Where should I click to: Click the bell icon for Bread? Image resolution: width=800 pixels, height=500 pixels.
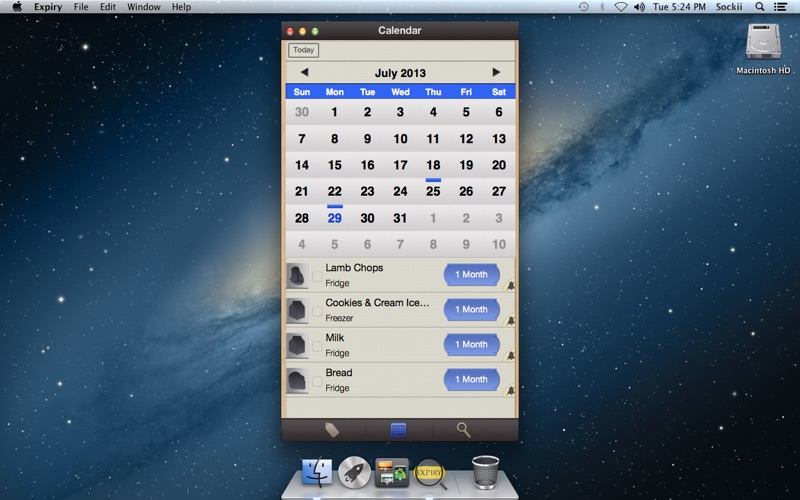tap(510, 391)
